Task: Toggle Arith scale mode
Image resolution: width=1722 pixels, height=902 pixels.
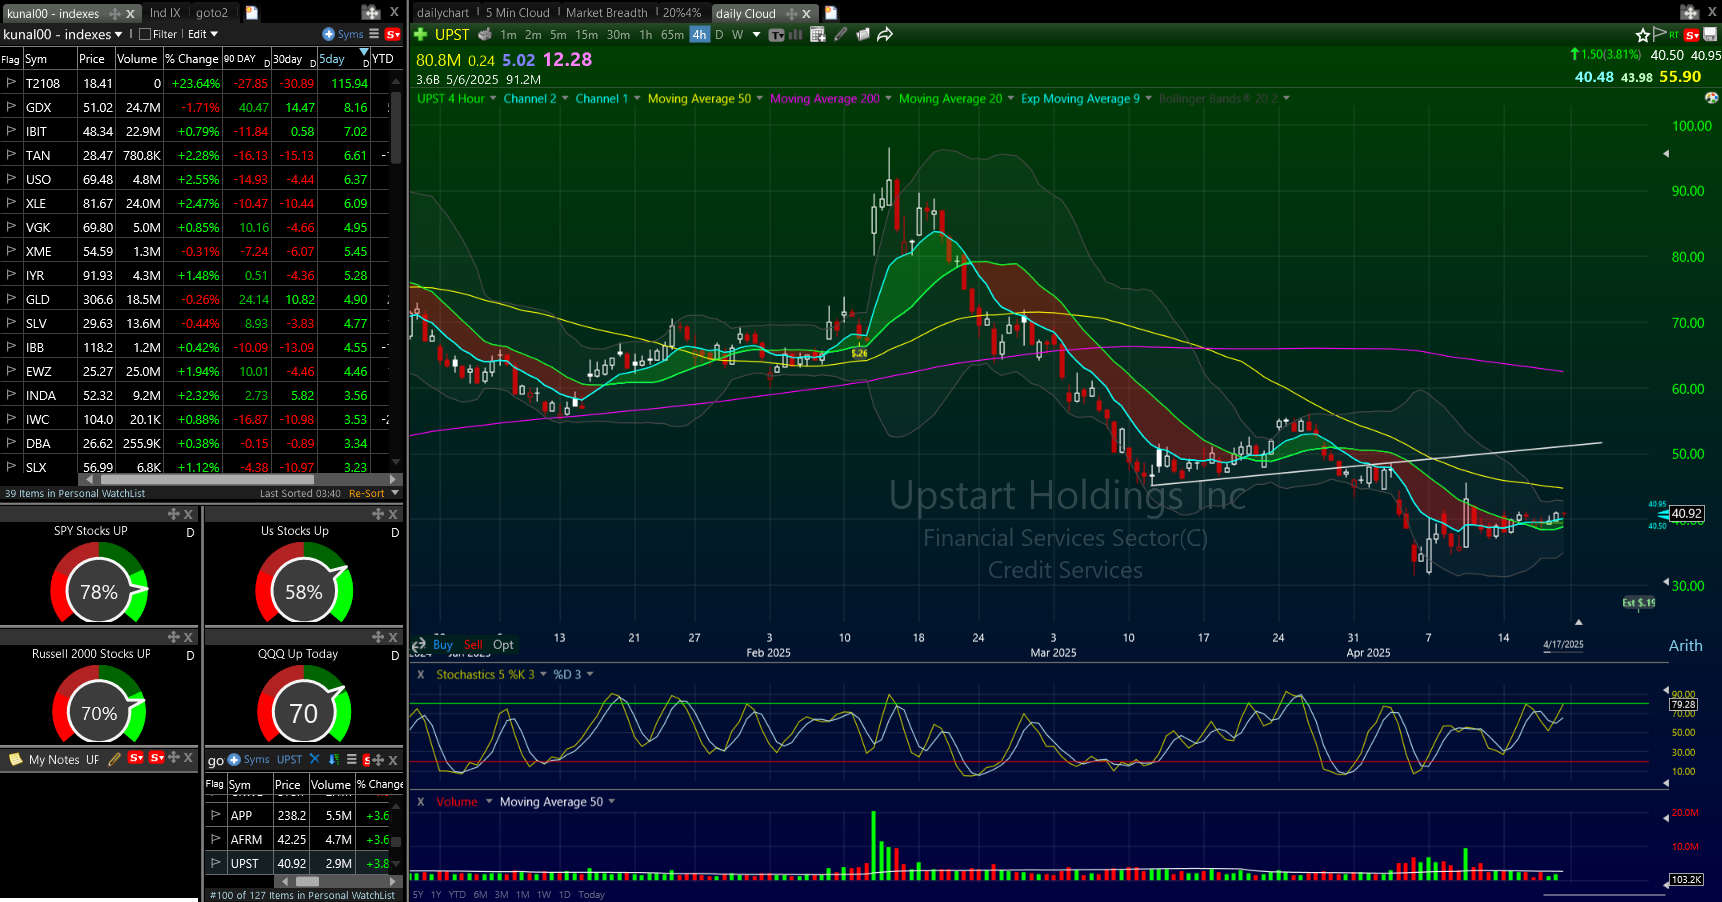Action: pos(1685,646)
